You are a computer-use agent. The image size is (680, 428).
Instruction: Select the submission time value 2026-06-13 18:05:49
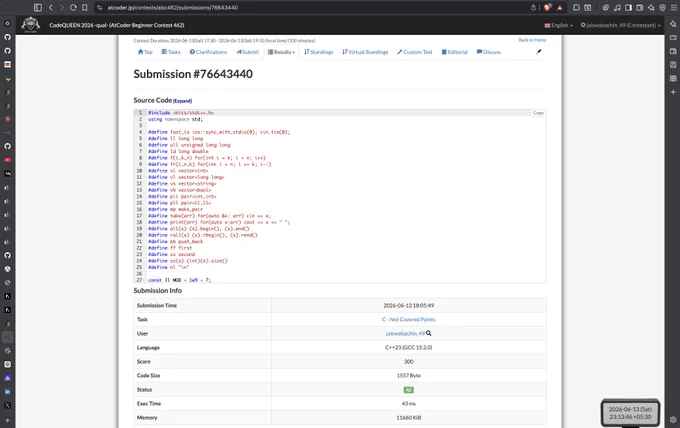coord(409,306)
